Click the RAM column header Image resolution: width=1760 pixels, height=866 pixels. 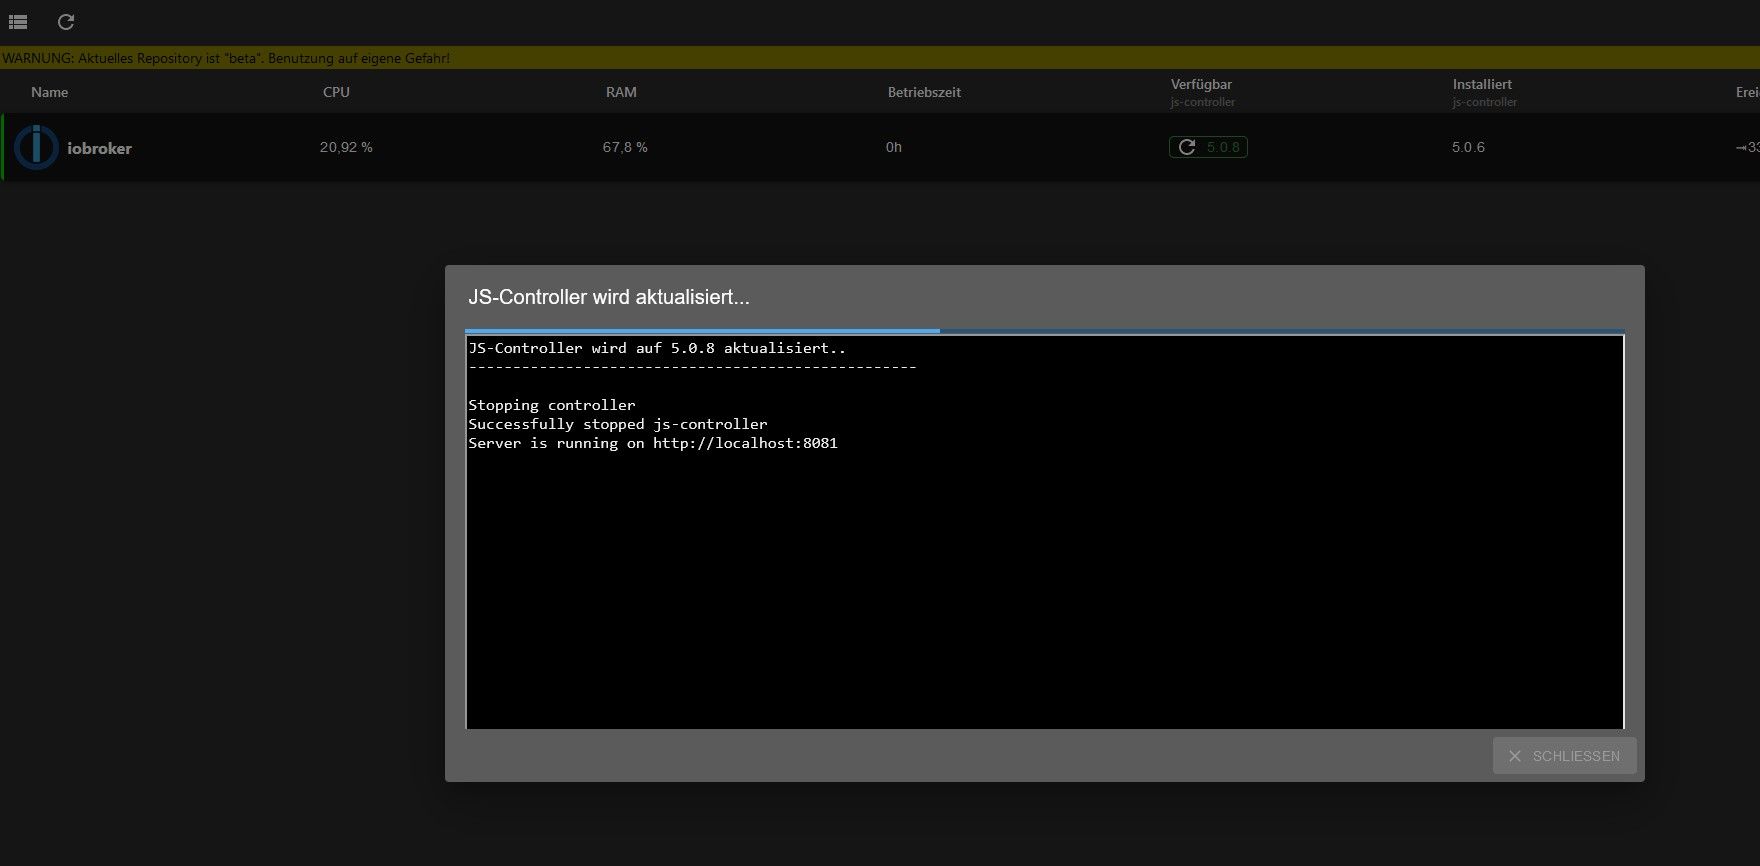click(x=621, y=92)
